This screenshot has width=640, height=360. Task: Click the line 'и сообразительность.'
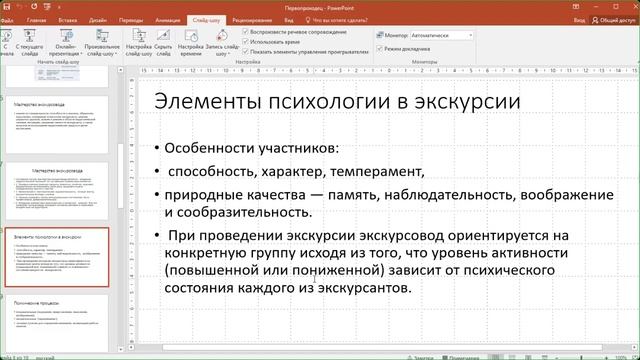[238, 212]
